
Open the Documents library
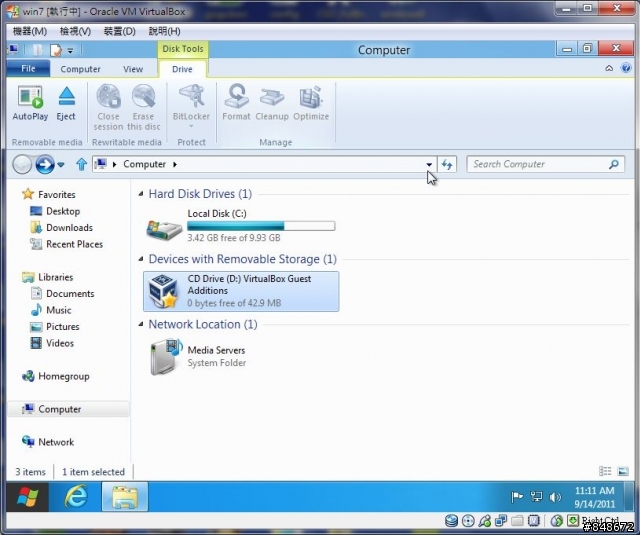tap(62, 294)
